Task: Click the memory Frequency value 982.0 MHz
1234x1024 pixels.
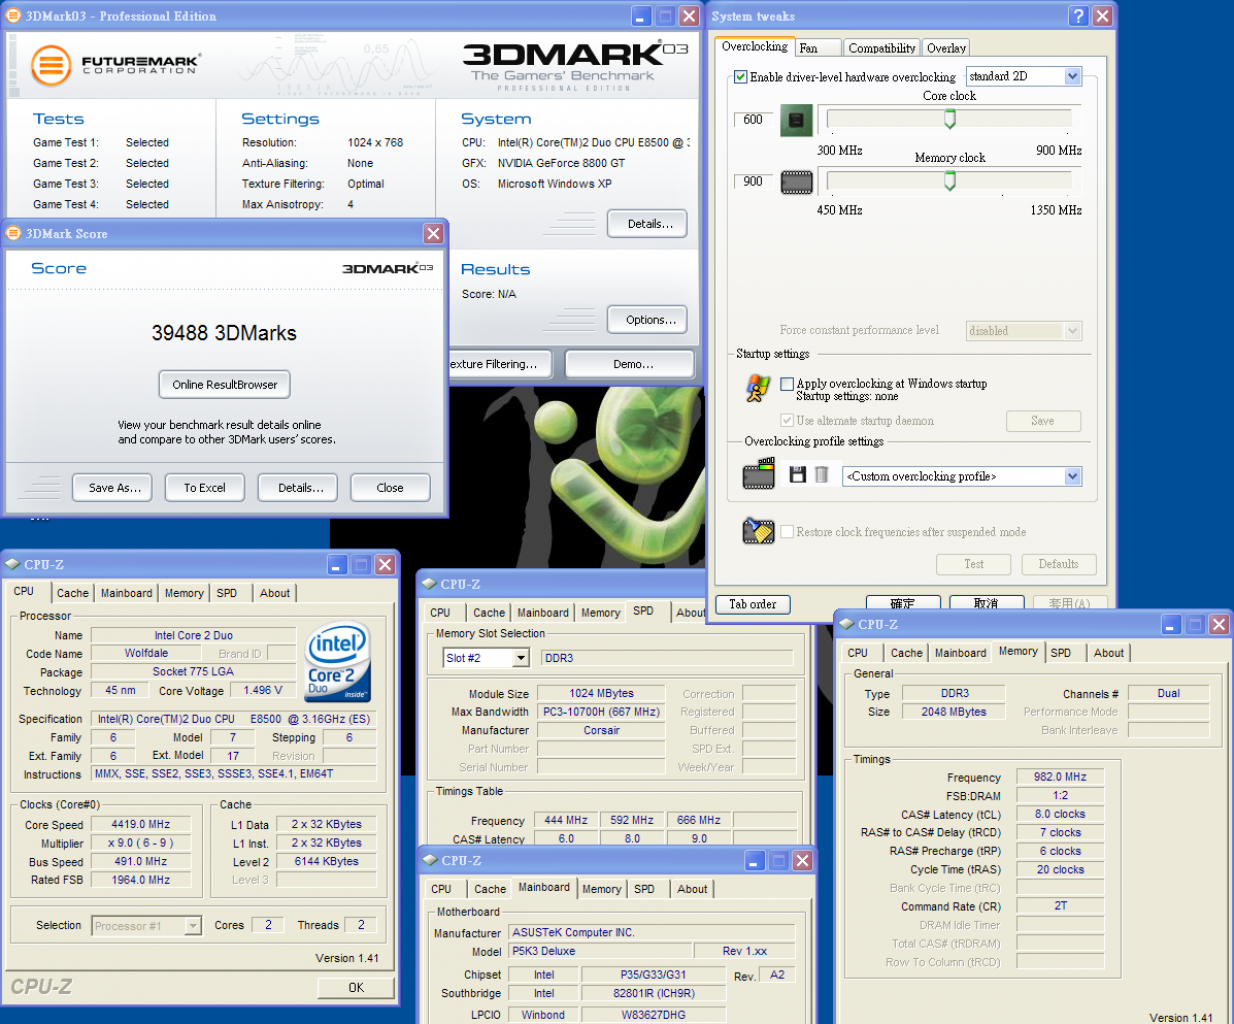Action: (1061, 777)
